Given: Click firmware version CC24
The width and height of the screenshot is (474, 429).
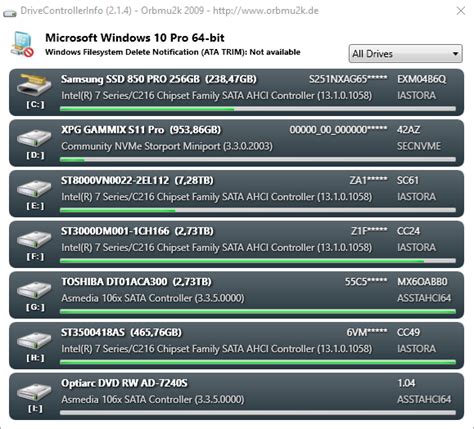Looking at the screenshot, I should coord(408,231).
